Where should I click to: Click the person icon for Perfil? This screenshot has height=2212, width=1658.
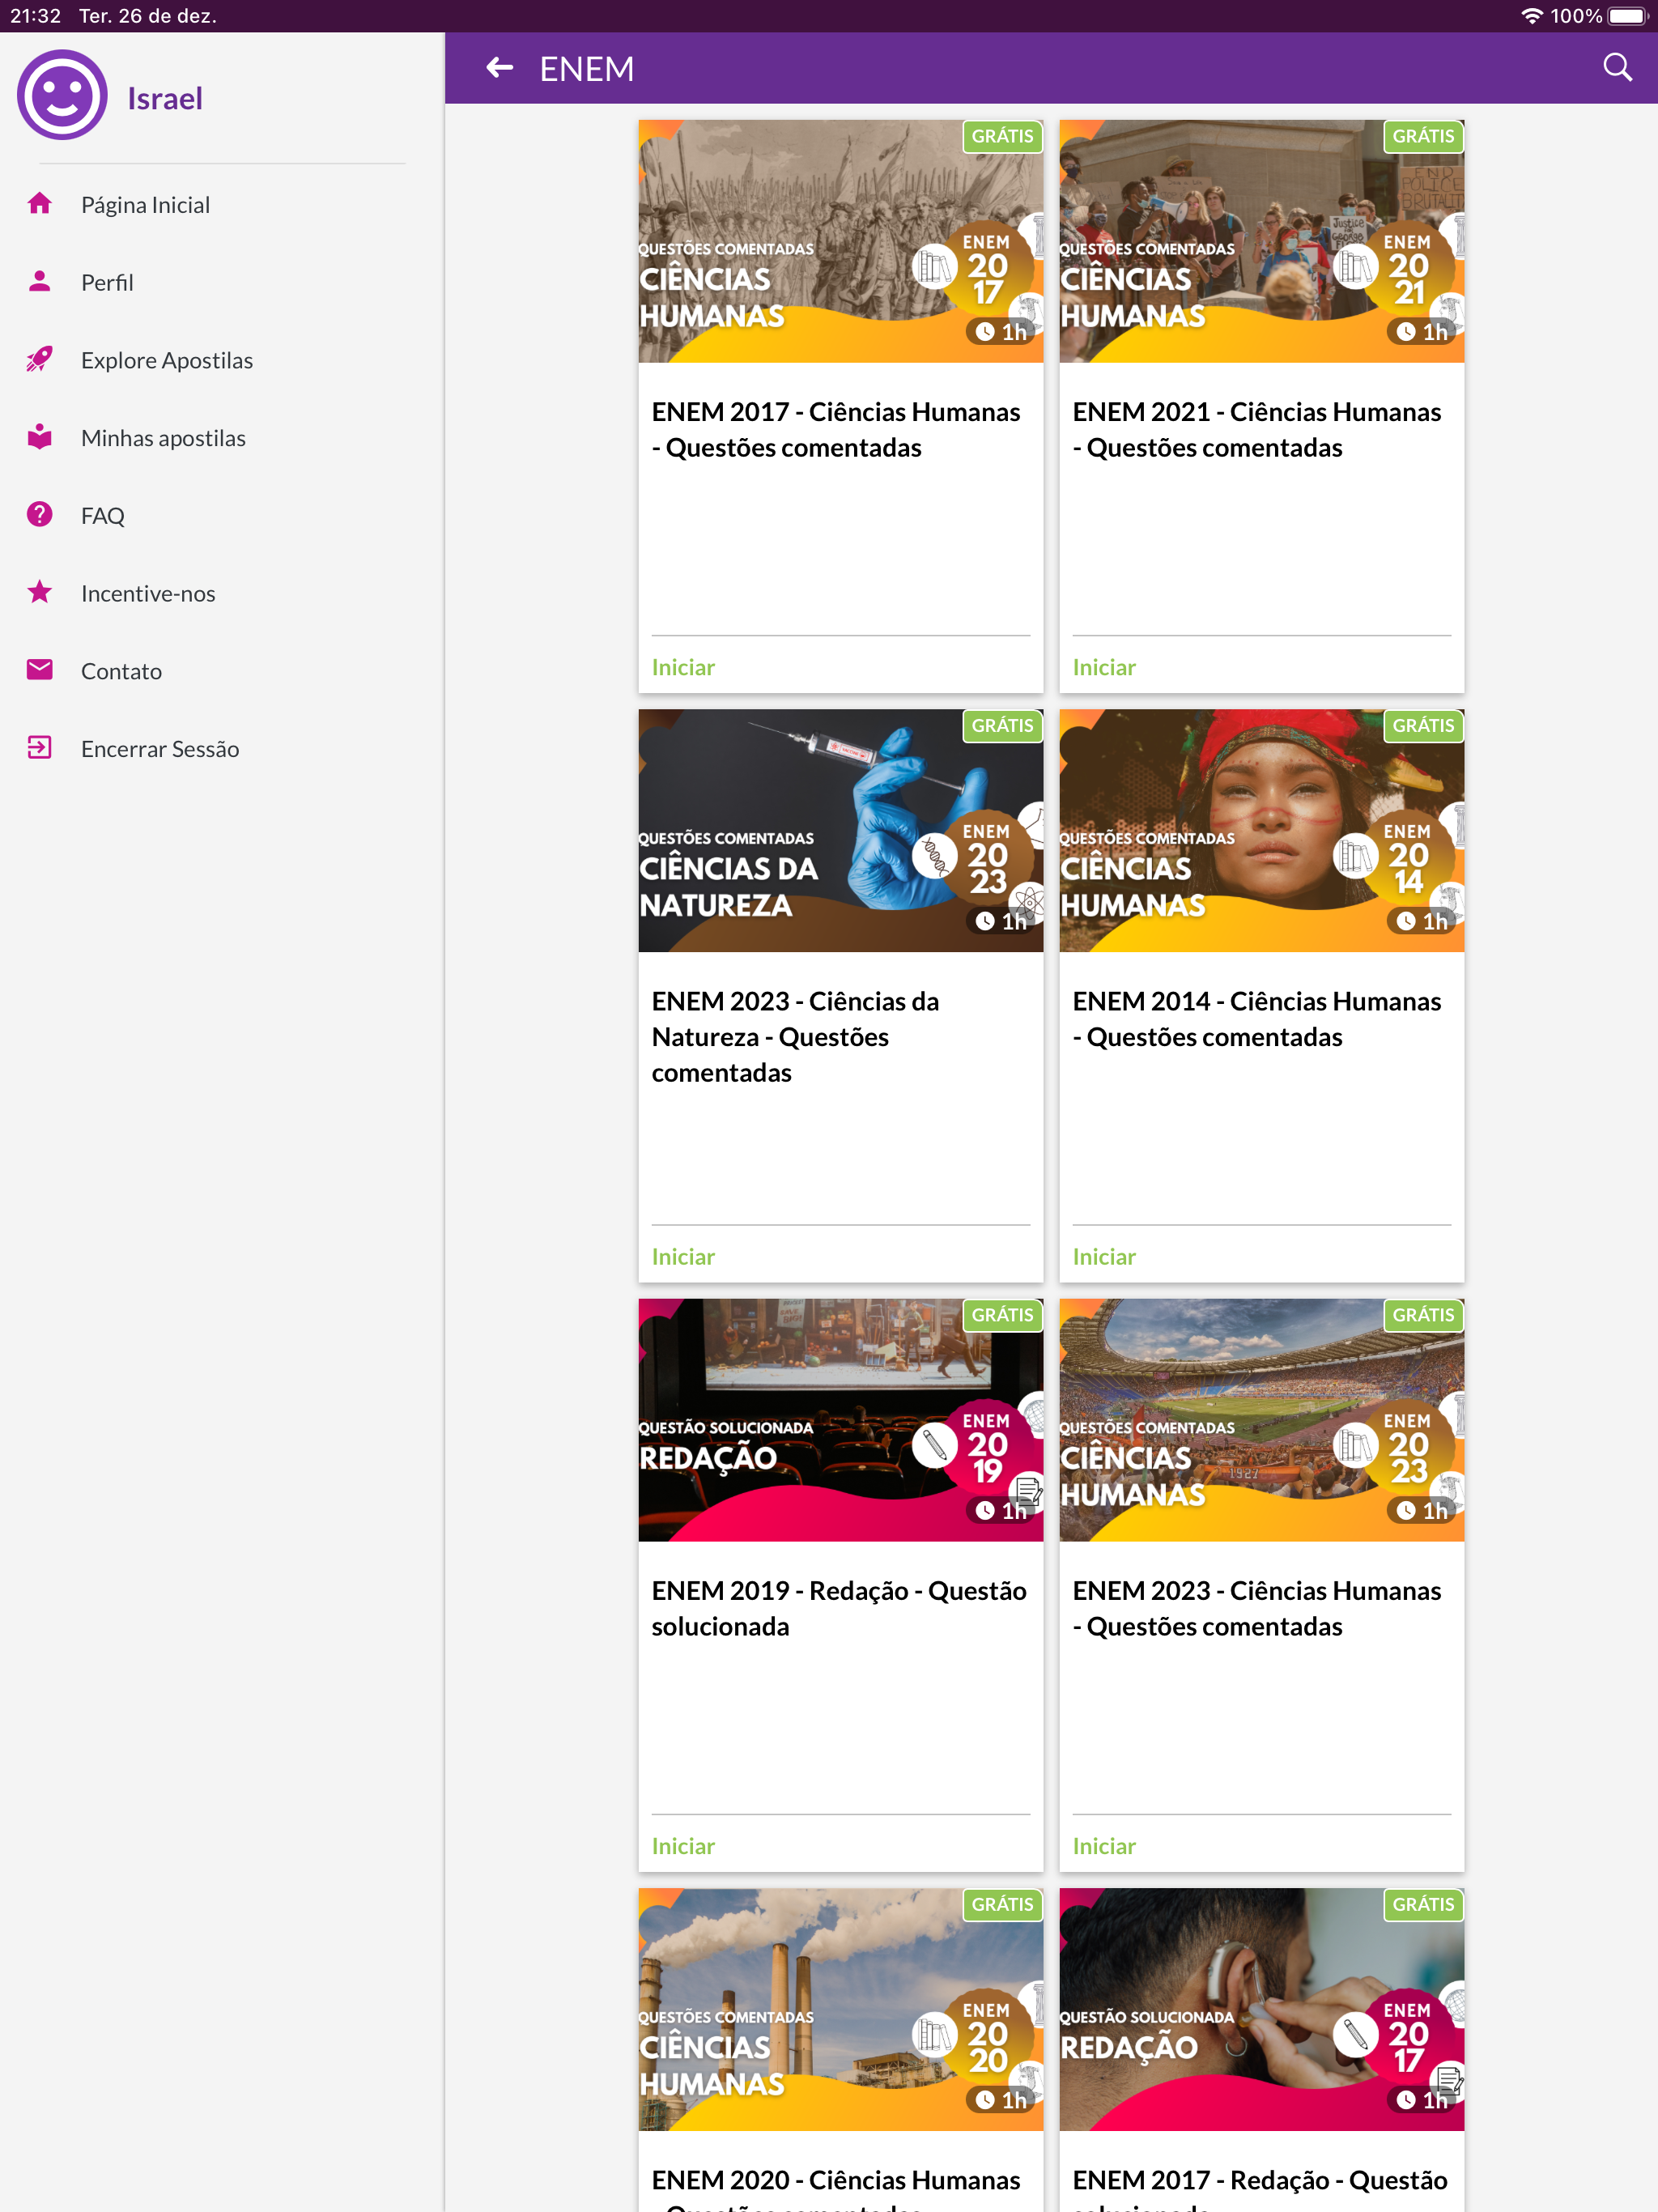tap(40, 281)
